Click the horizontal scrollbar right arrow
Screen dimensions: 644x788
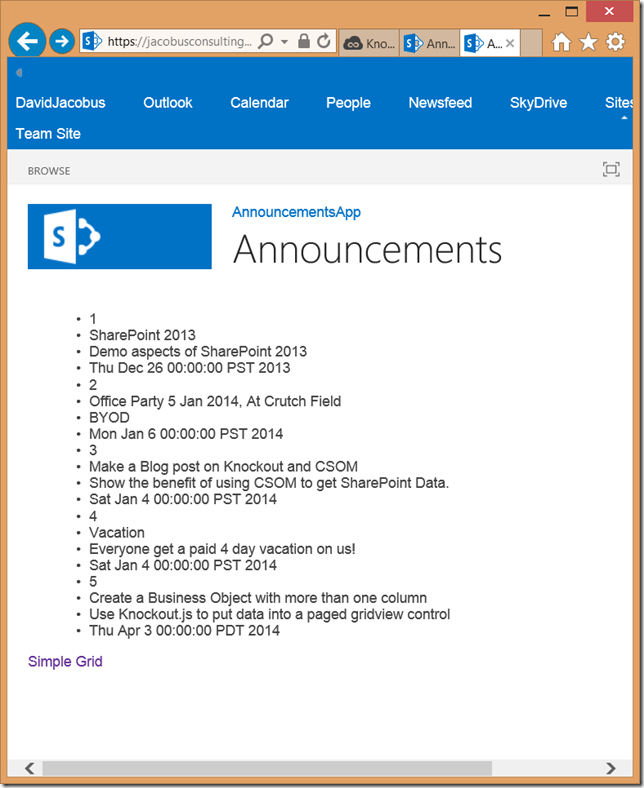click(x=611, y=768)
